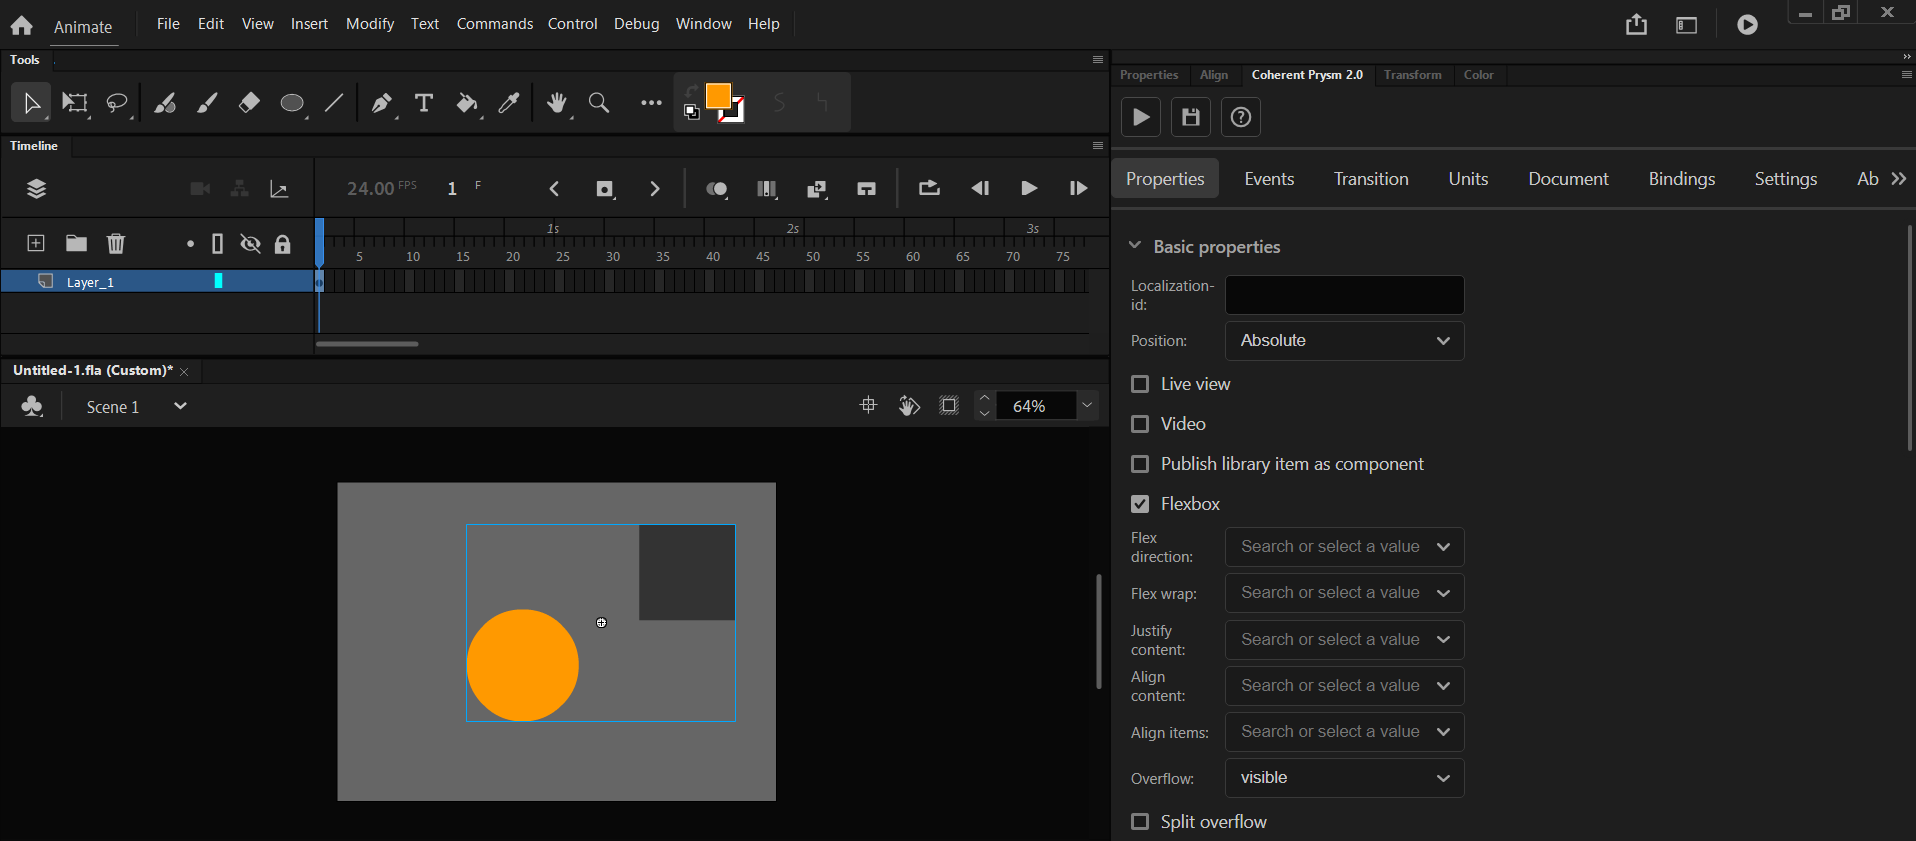Screen dimensions: 1916x841
Task: Uncheck the Flexbox checkbox
Action: (1140, 504)
